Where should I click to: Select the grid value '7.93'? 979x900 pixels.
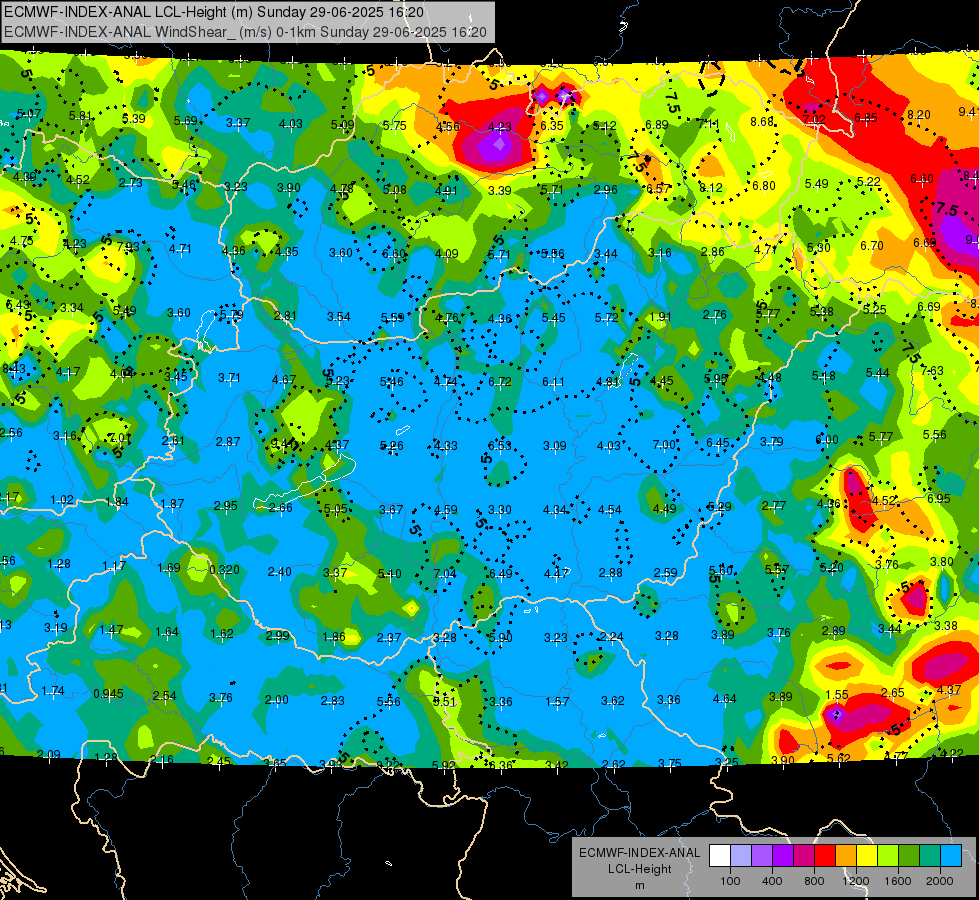[x=128, y=247]
